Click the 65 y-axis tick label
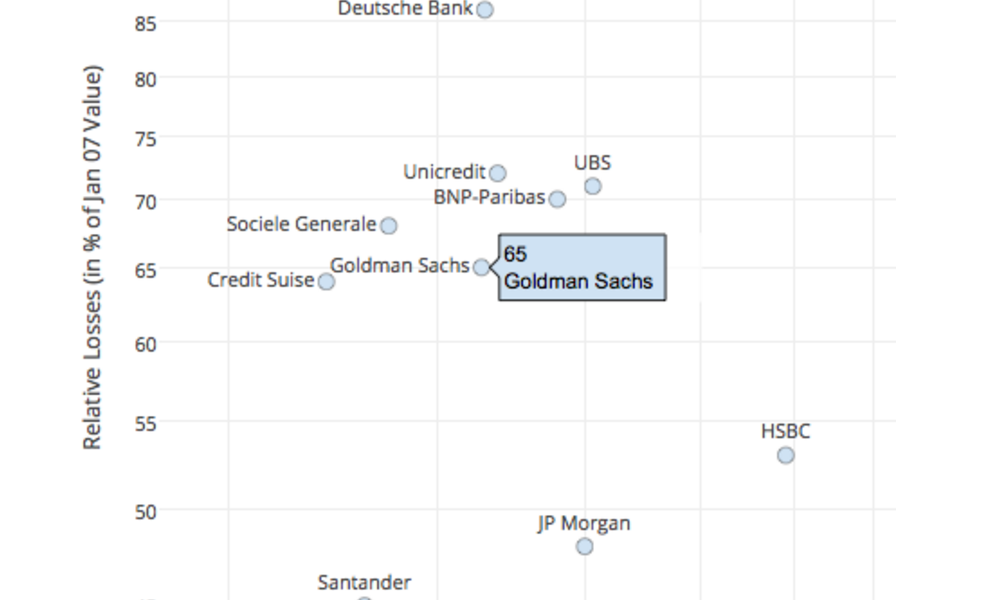1000x600 pixels. pyautogui.click(x=145, y=271)
